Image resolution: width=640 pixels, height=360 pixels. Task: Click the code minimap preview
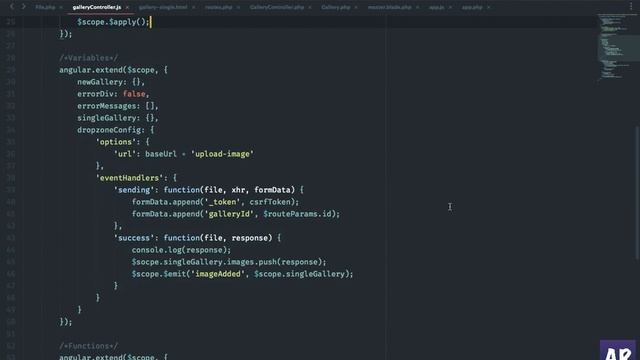(617, 47)
